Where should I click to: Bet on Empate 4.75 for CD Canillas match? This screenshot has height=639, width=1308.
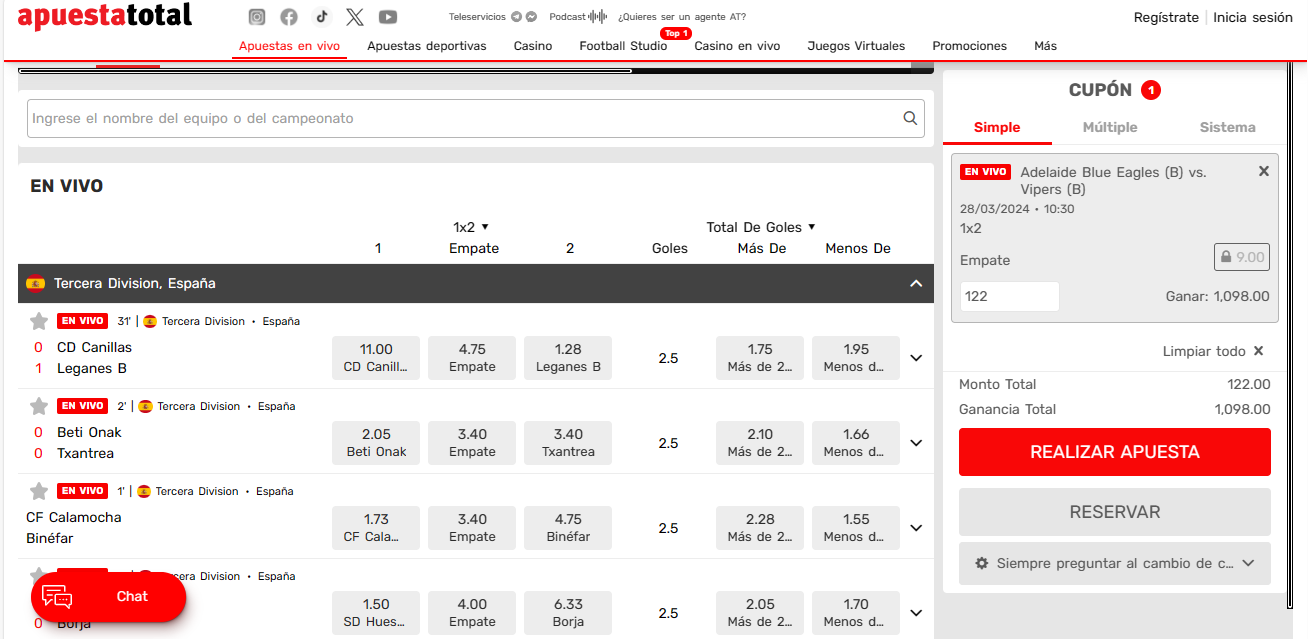pos(472,358)
